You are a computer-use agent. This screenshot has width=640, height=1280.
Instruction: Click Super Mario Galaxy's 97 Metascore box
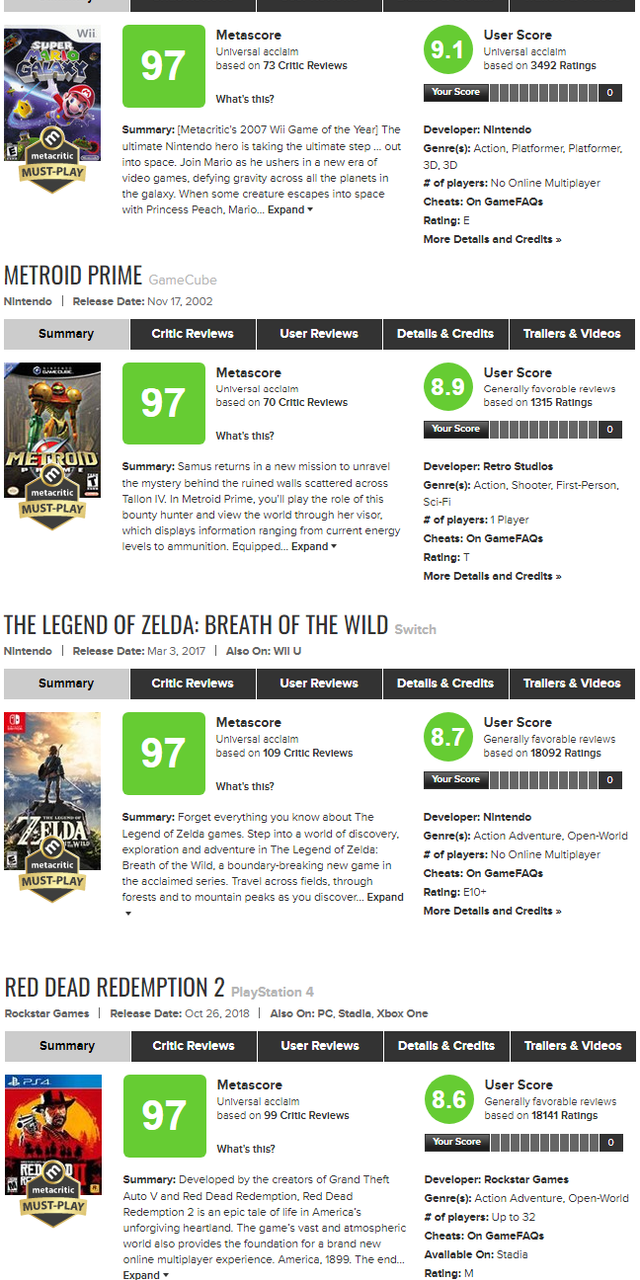point(162,66)
